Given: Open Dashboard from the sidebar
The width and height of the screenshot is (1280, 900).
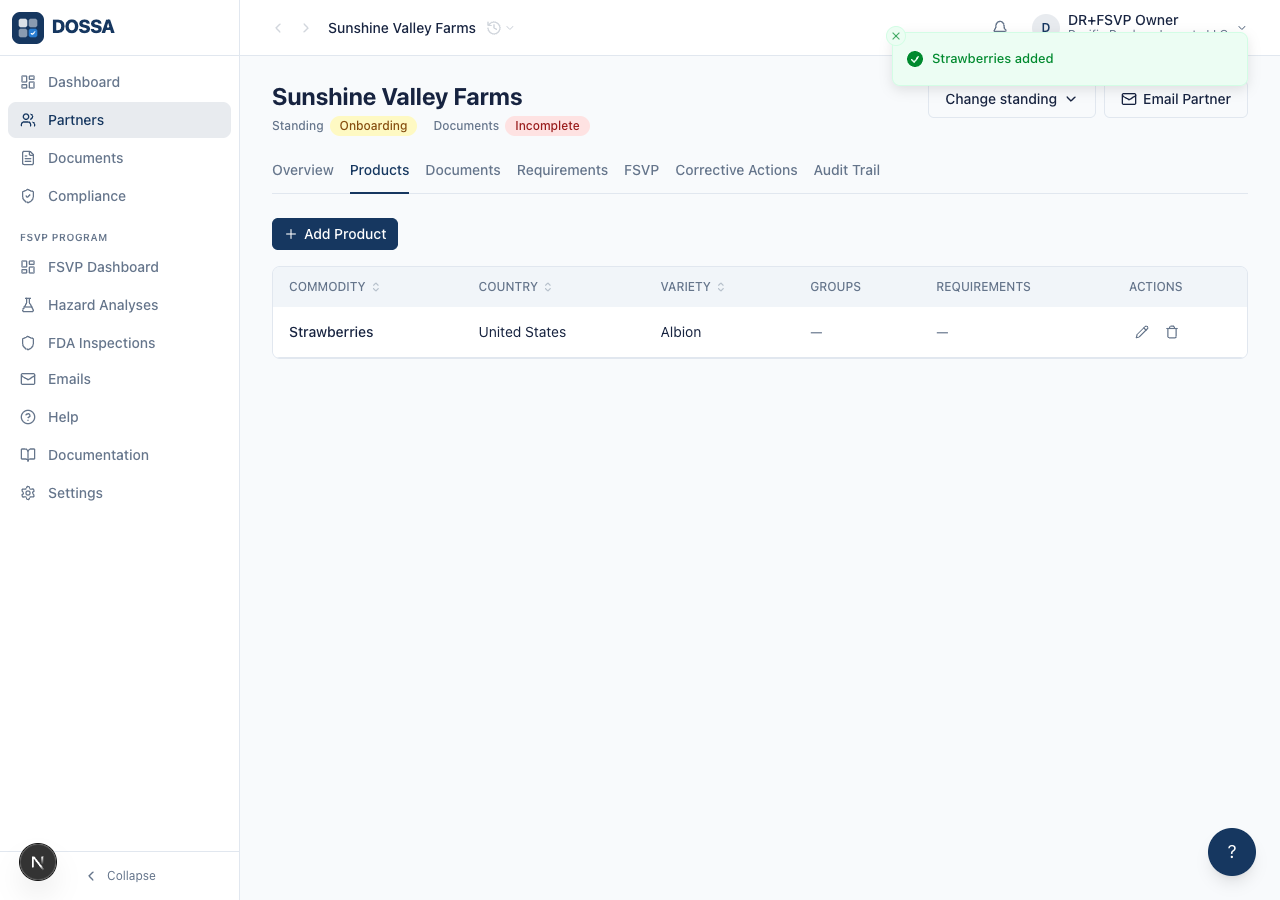Looking at the screenshot, I should click(x=119, y=82).
